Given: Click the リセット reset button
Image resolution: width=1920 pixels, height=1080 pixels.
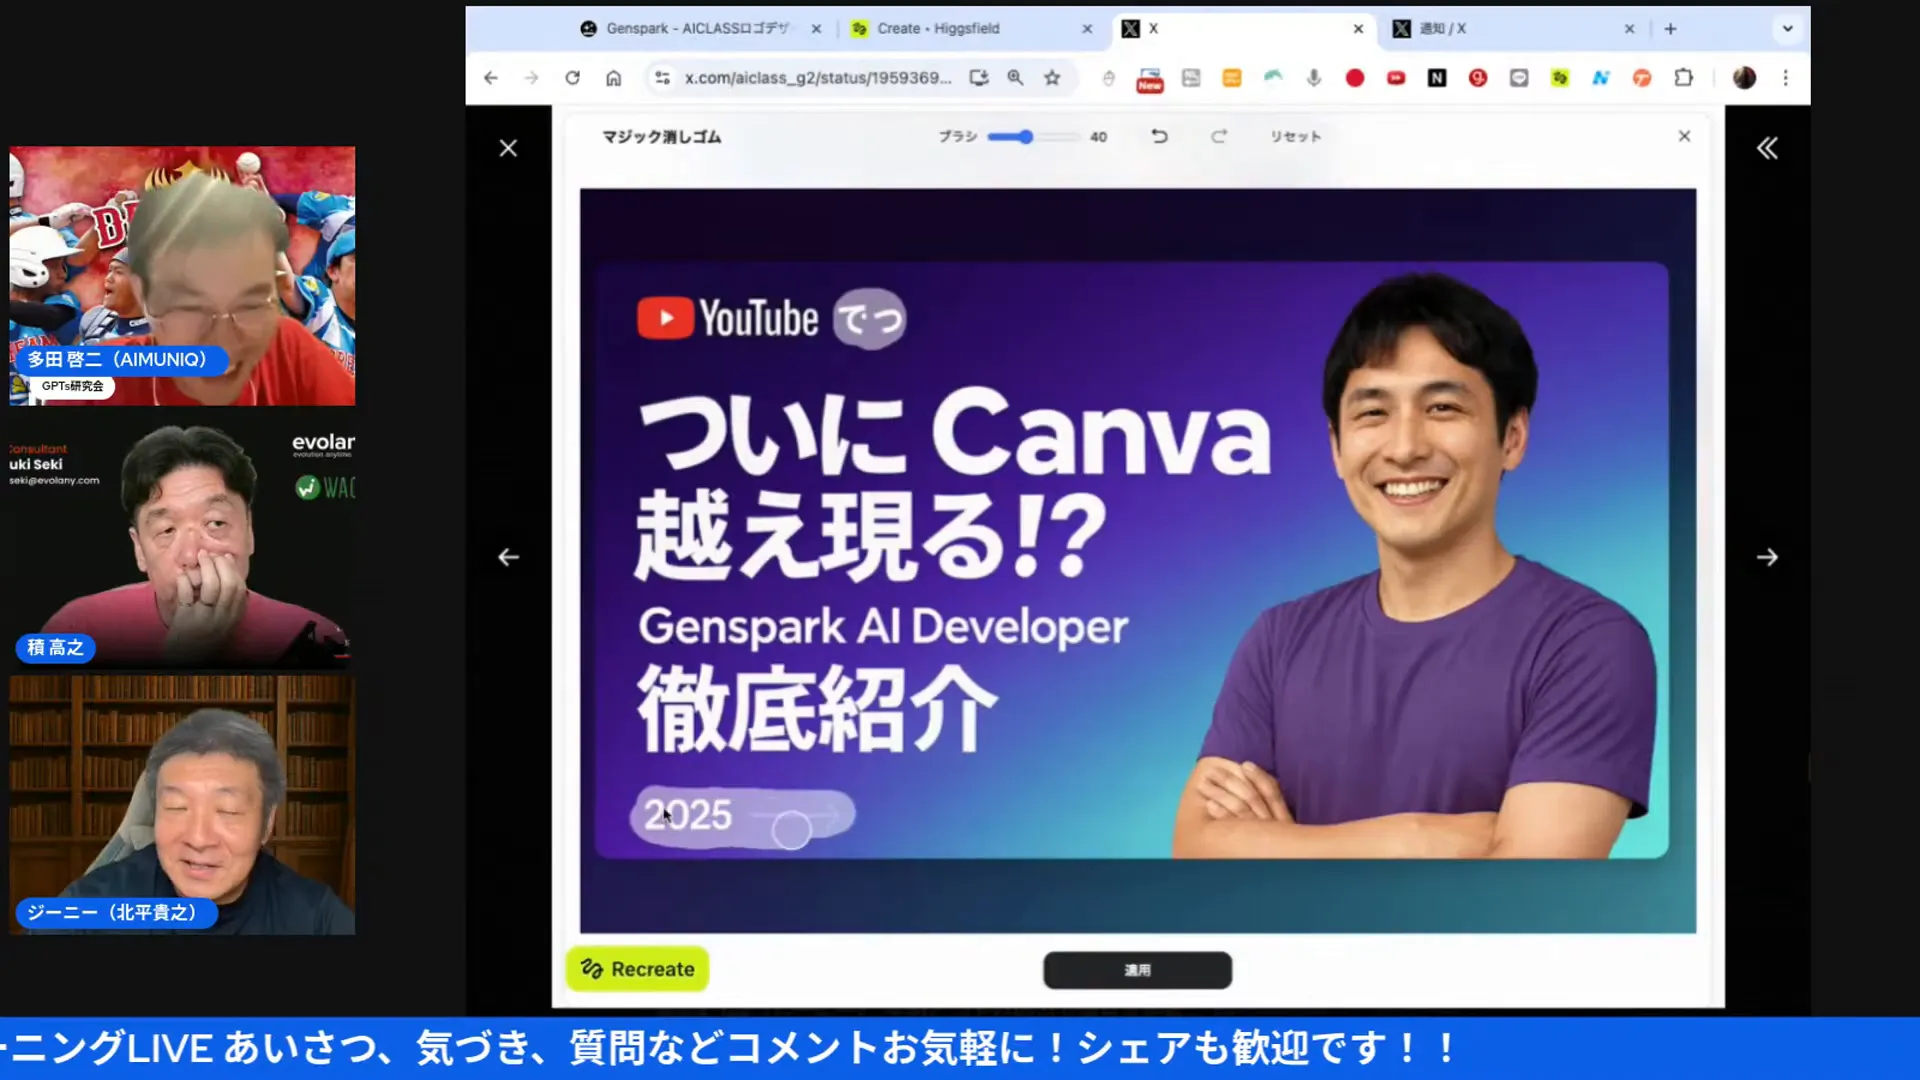Looking at the screenshot, I should (x=1295, y=137).
